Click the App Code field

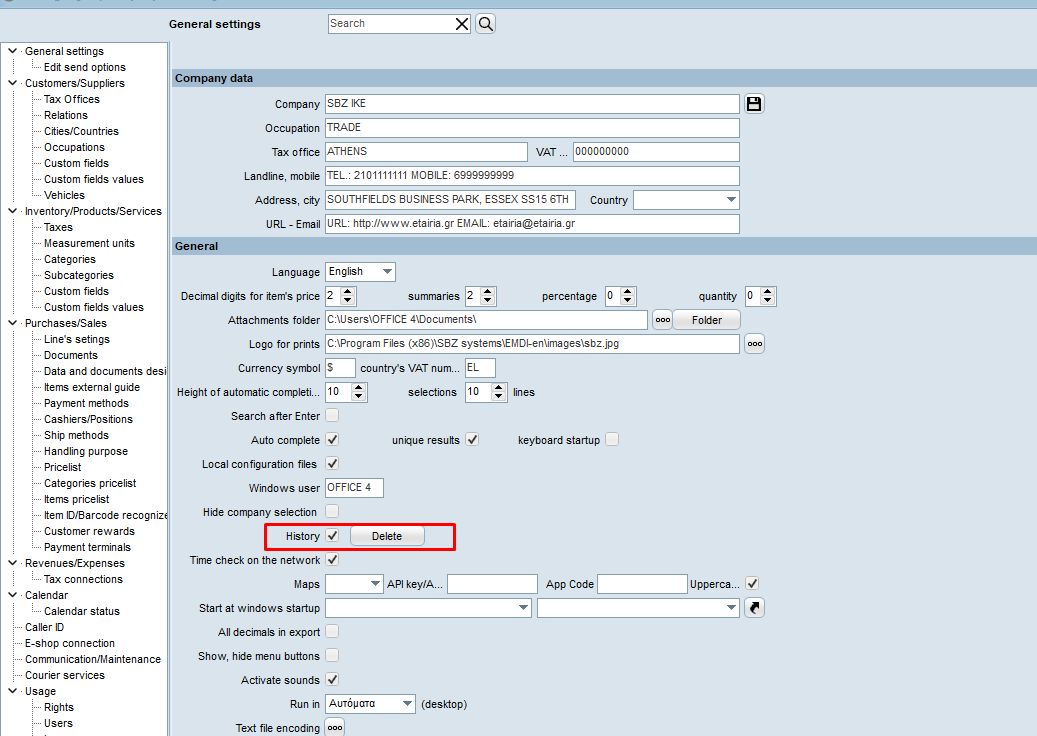(x=642, y=584)
